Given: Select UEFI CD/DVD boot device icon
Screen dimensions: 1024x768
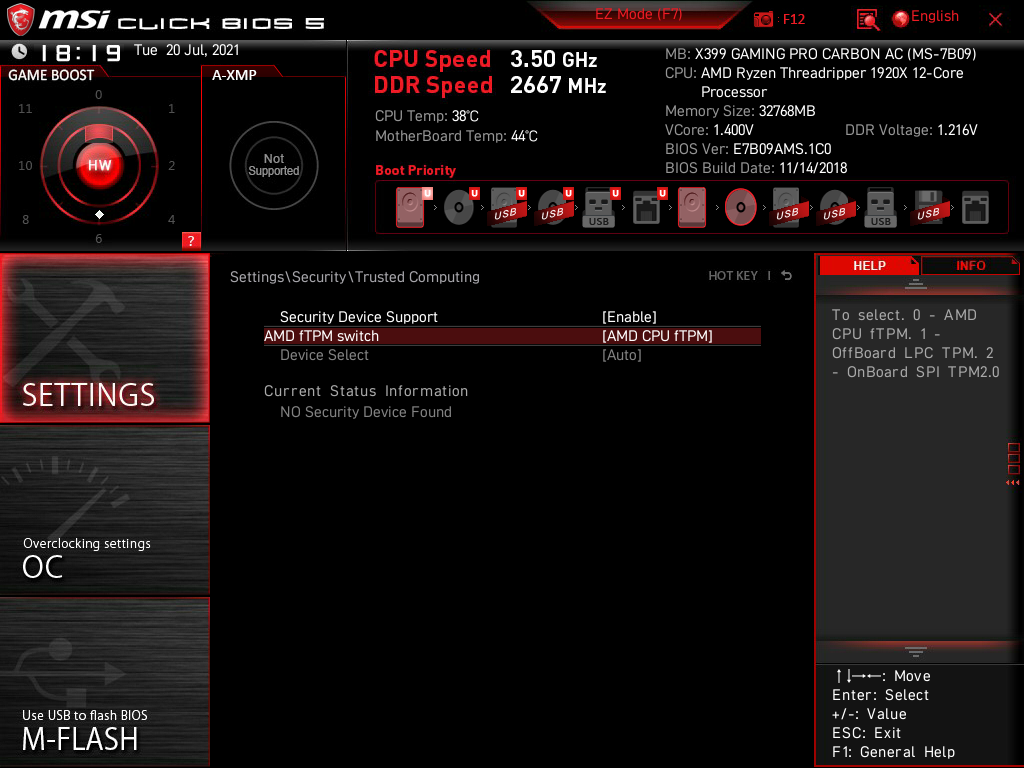Looking at the screenshot, I should coord(460,207).
